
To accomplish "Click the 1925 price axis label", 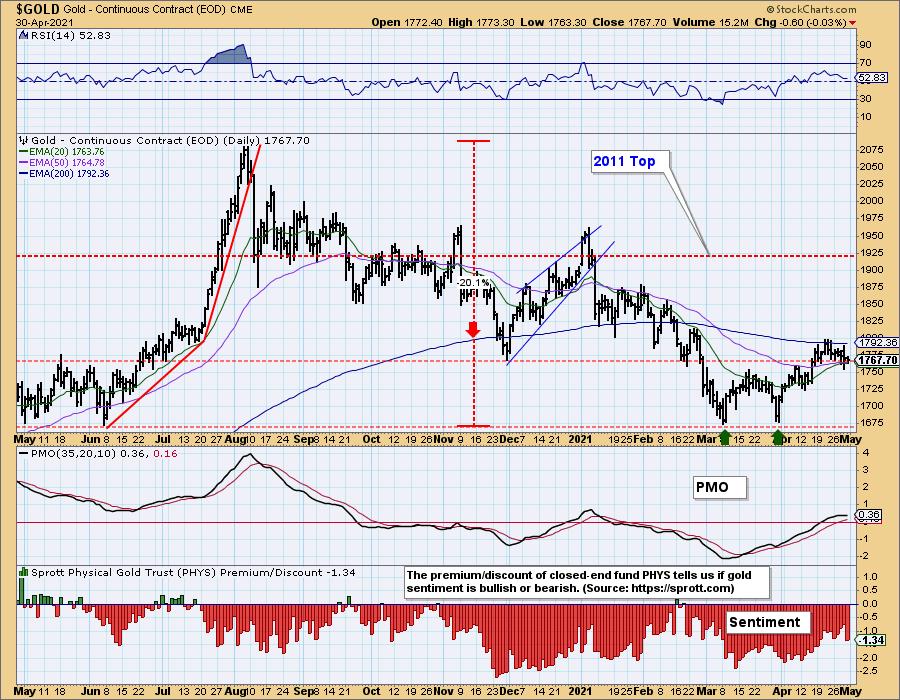I will 871,252.
